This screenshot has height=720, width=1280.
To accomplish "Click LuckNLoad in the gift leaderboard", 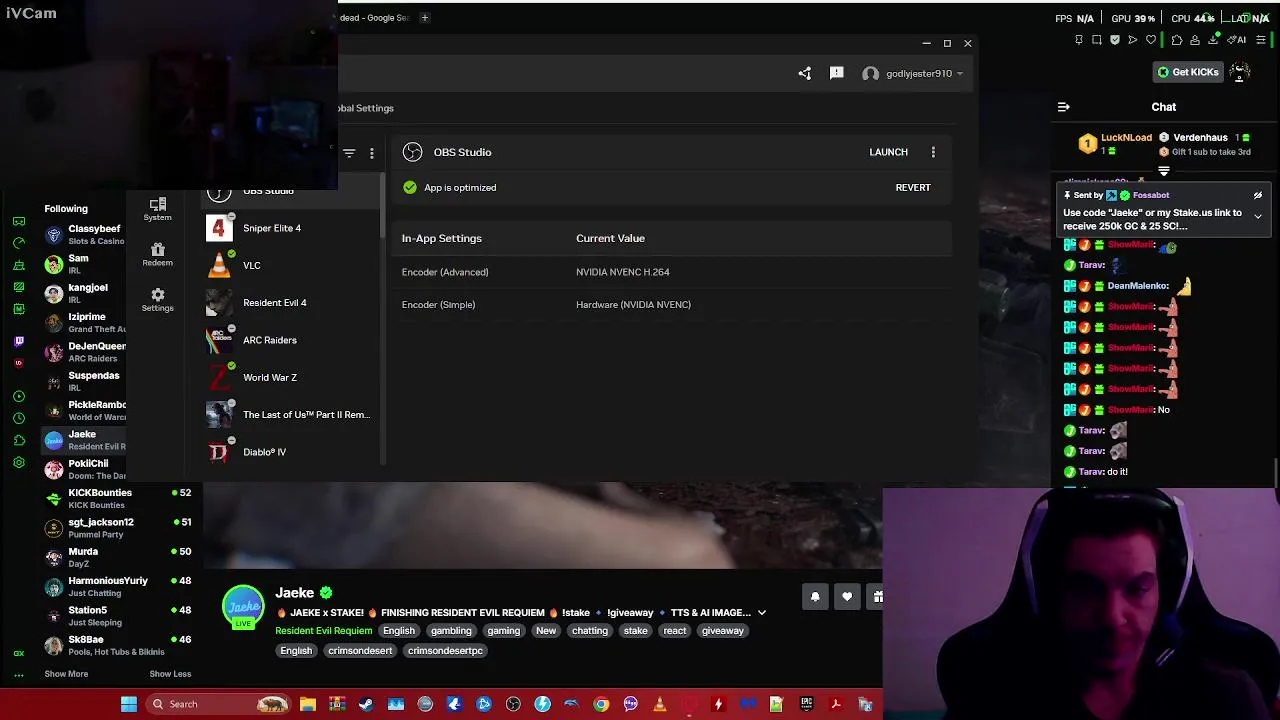I will (x=1126, y=138).
